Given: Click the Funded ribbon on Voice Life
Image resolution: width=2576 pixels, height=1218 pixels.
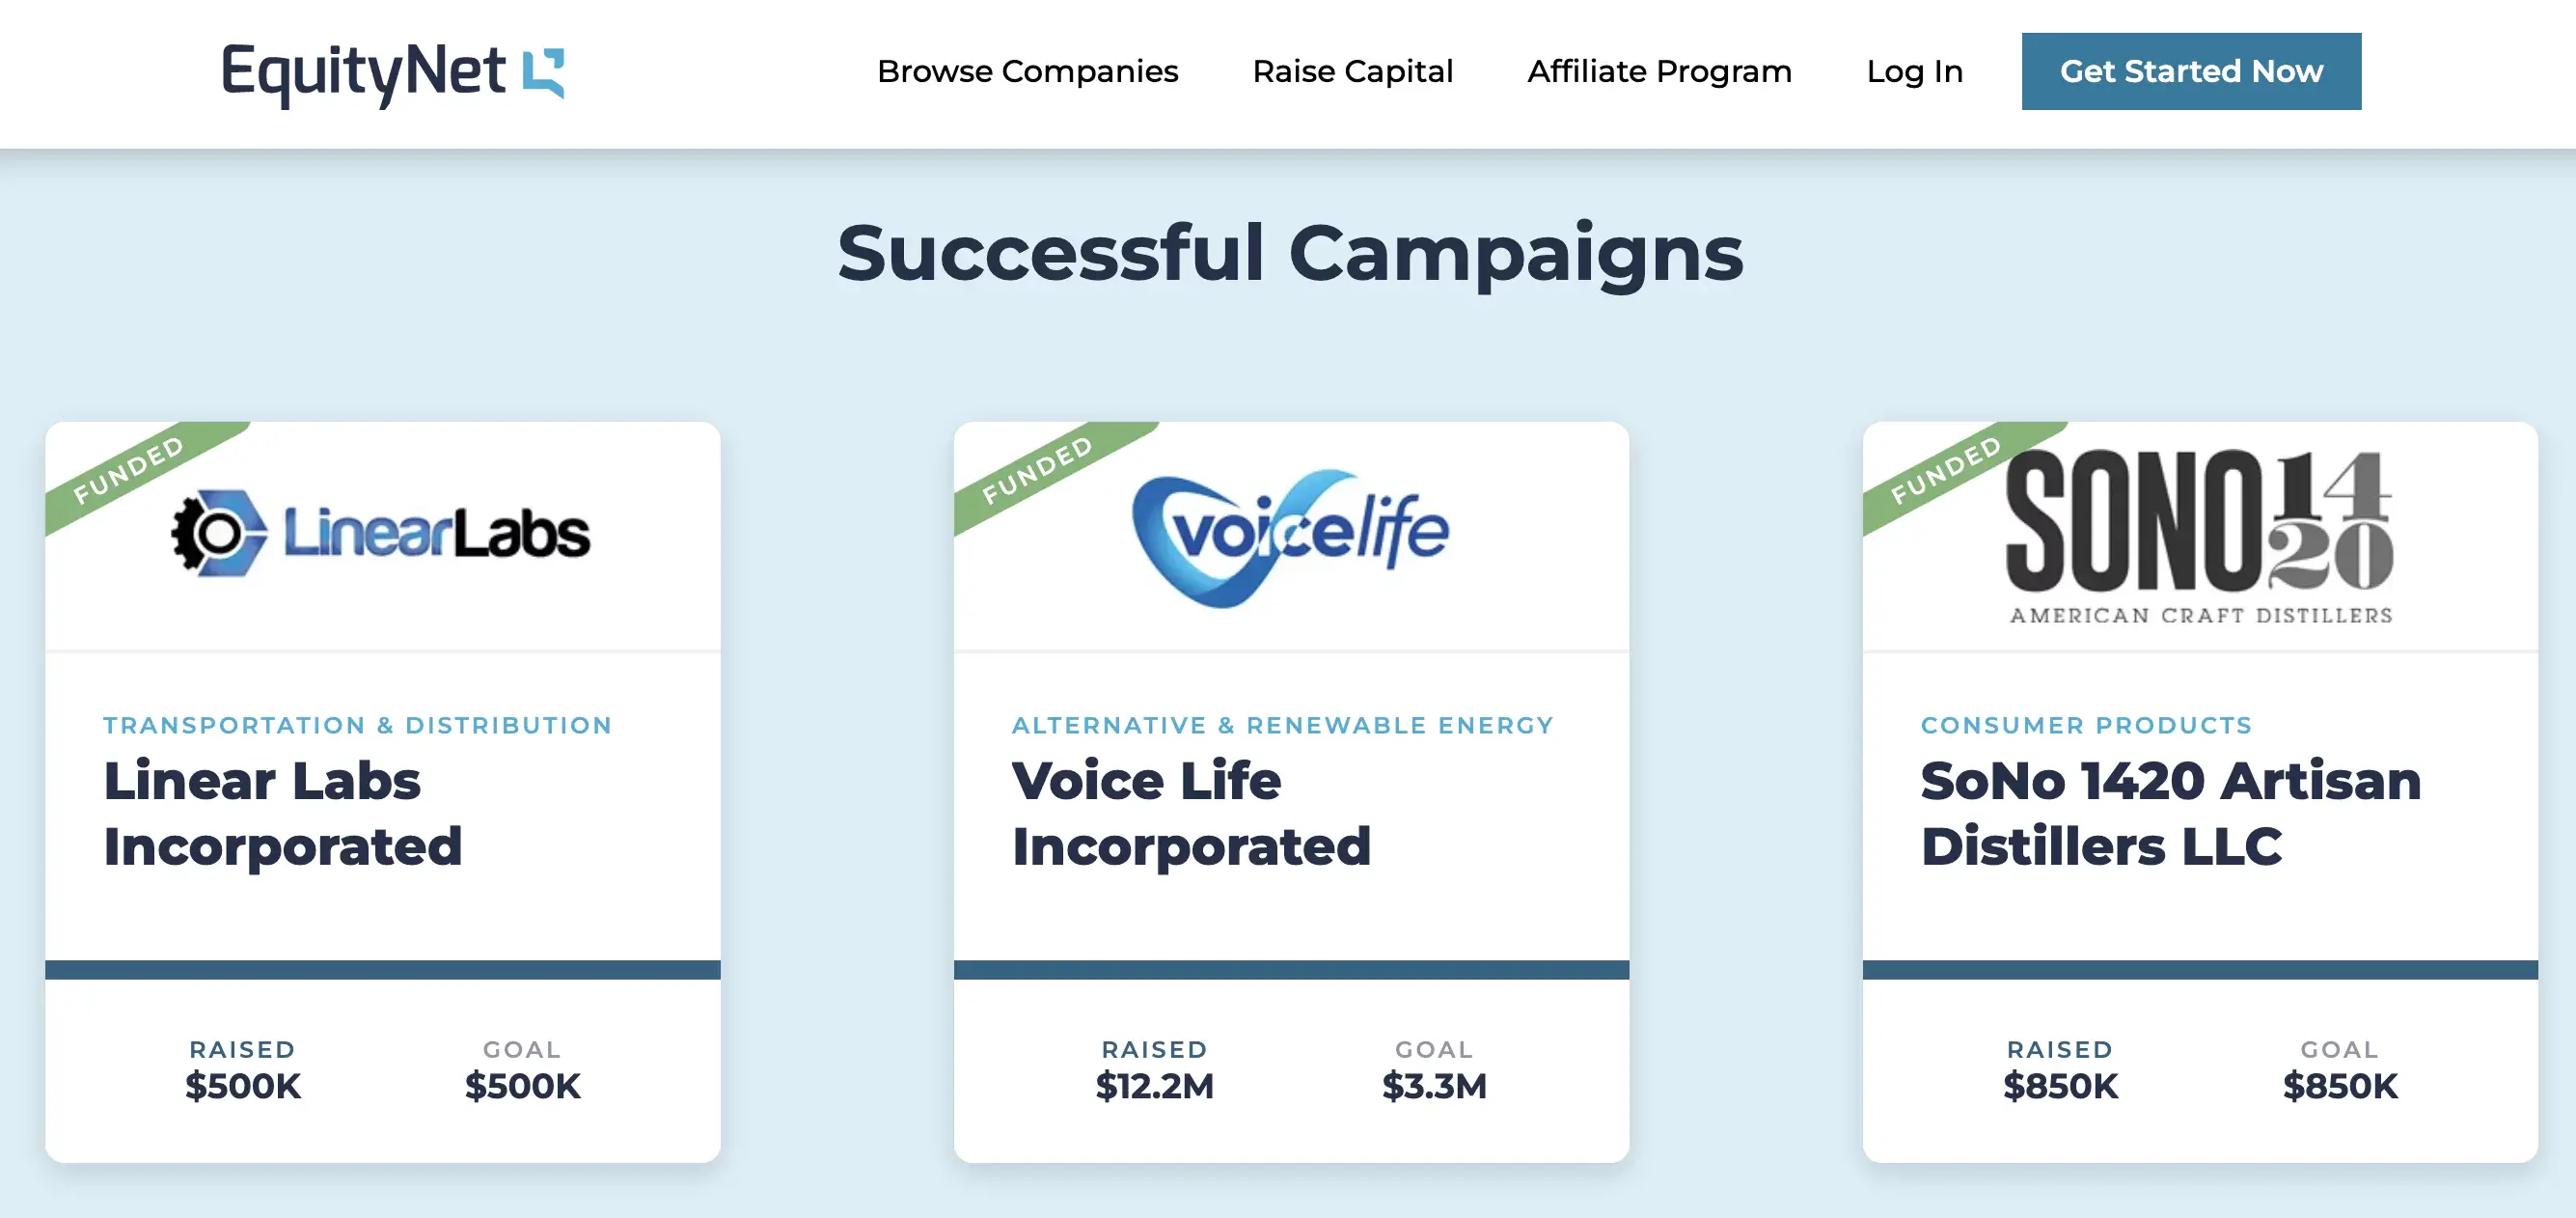Looking at the screenshot, I should click(x=1038, y=468).
